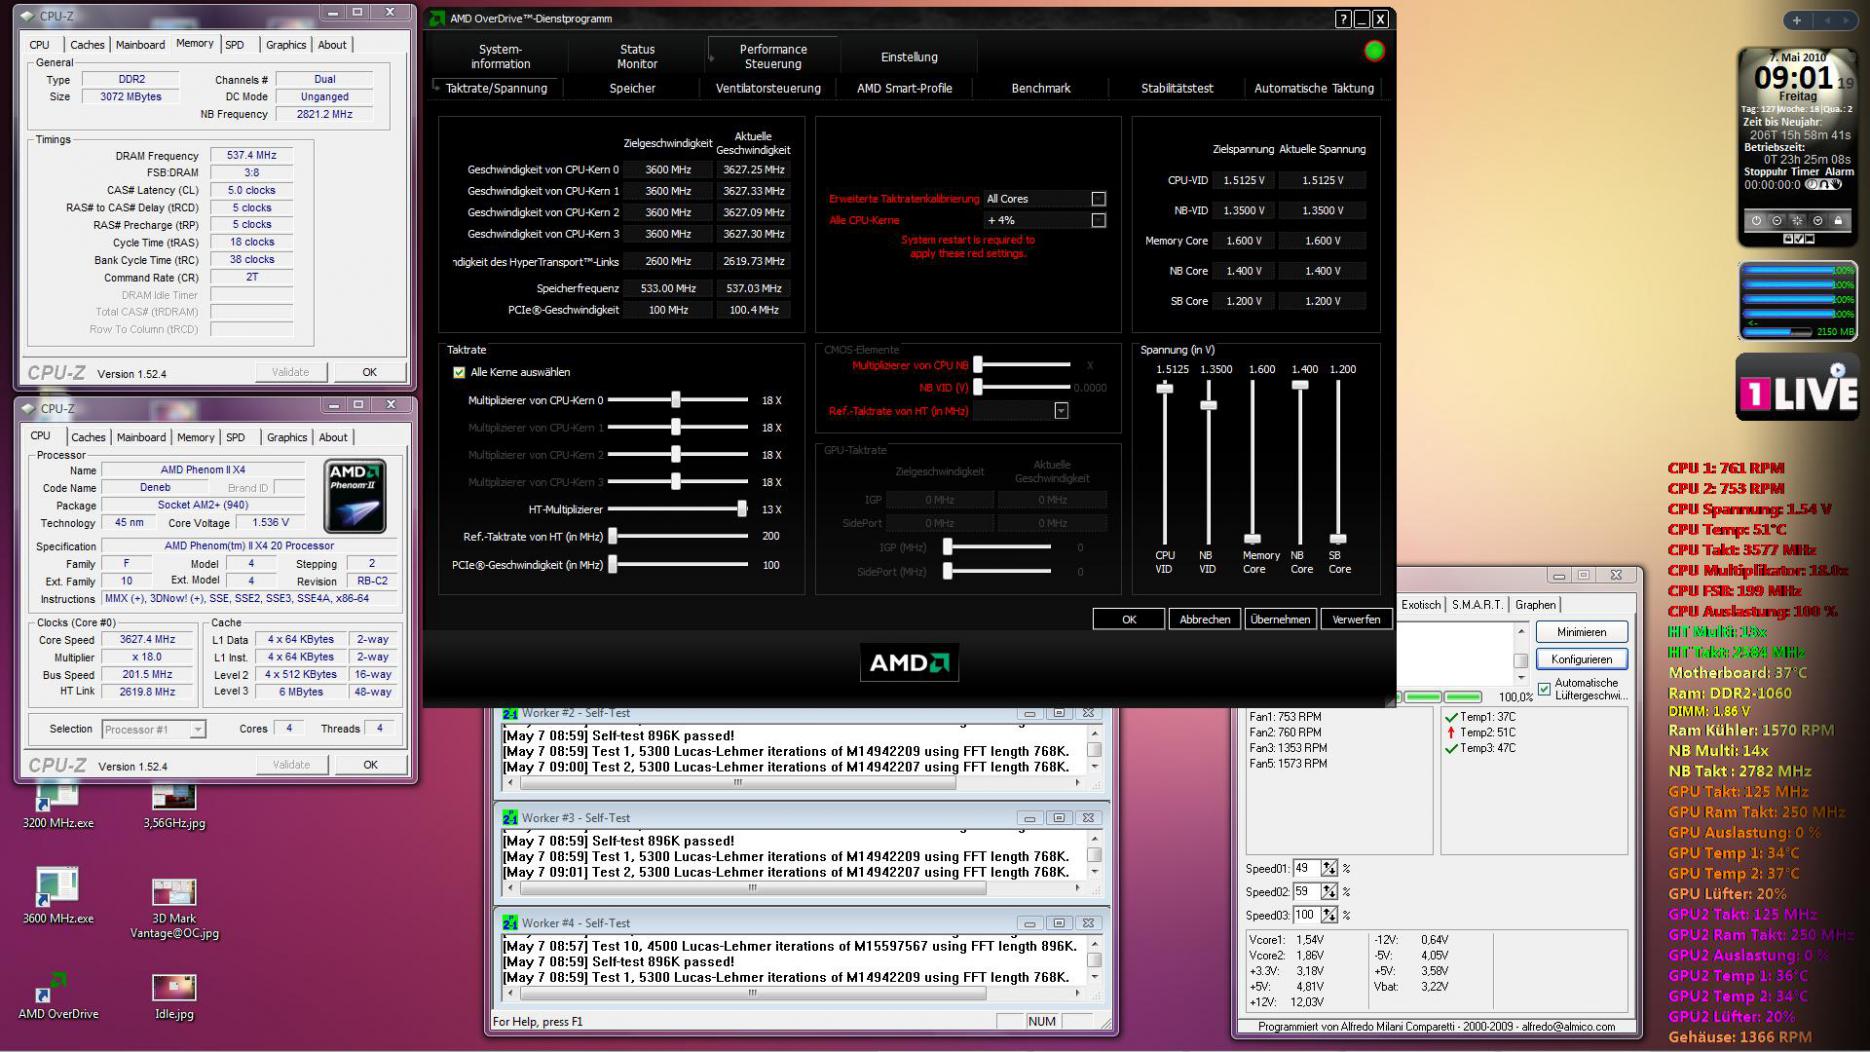Open the 'Systeminformation' tab in OverDrive

500,56
